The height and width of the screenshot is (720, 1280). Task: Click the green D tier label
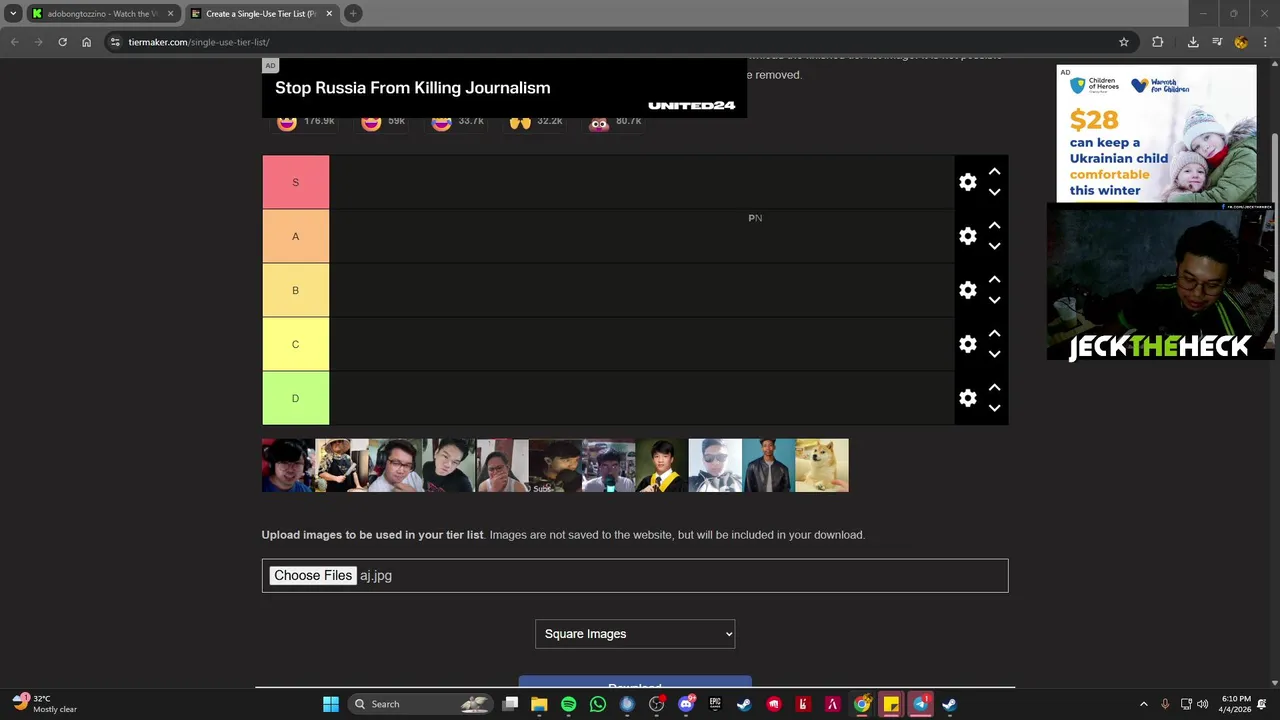[295, 398]
